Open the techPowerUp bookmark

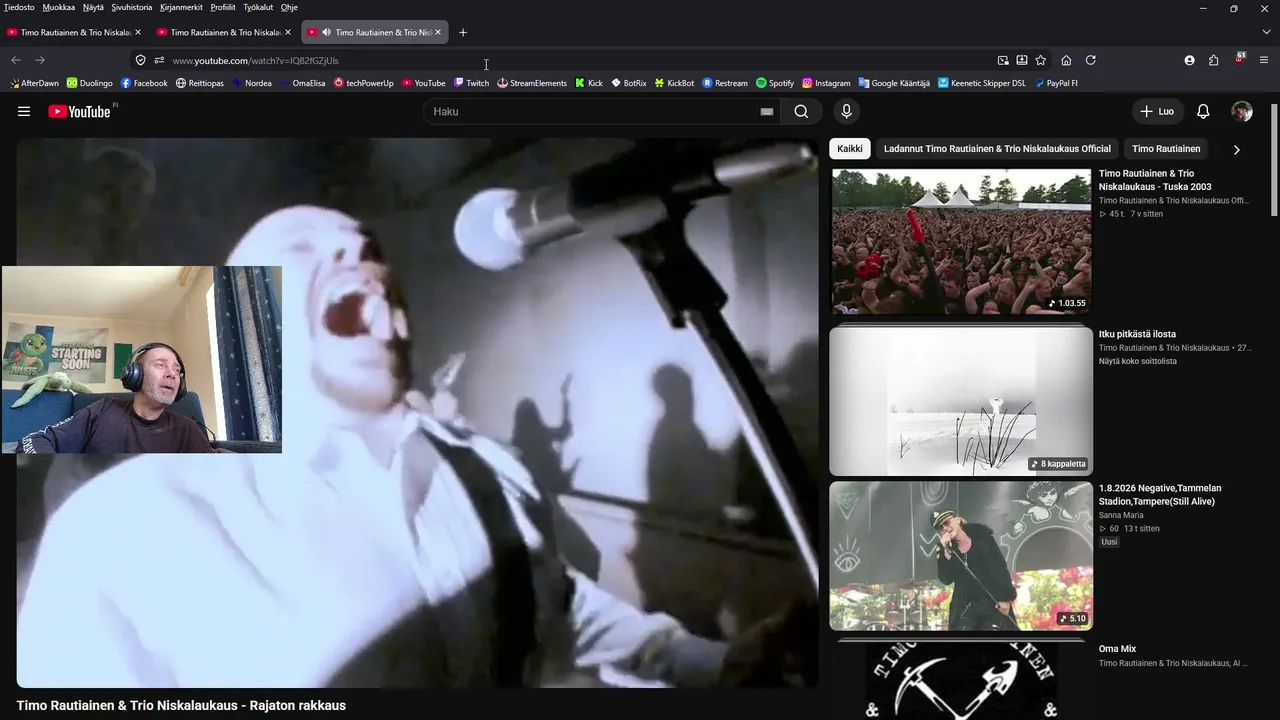[x=364, y=83]
